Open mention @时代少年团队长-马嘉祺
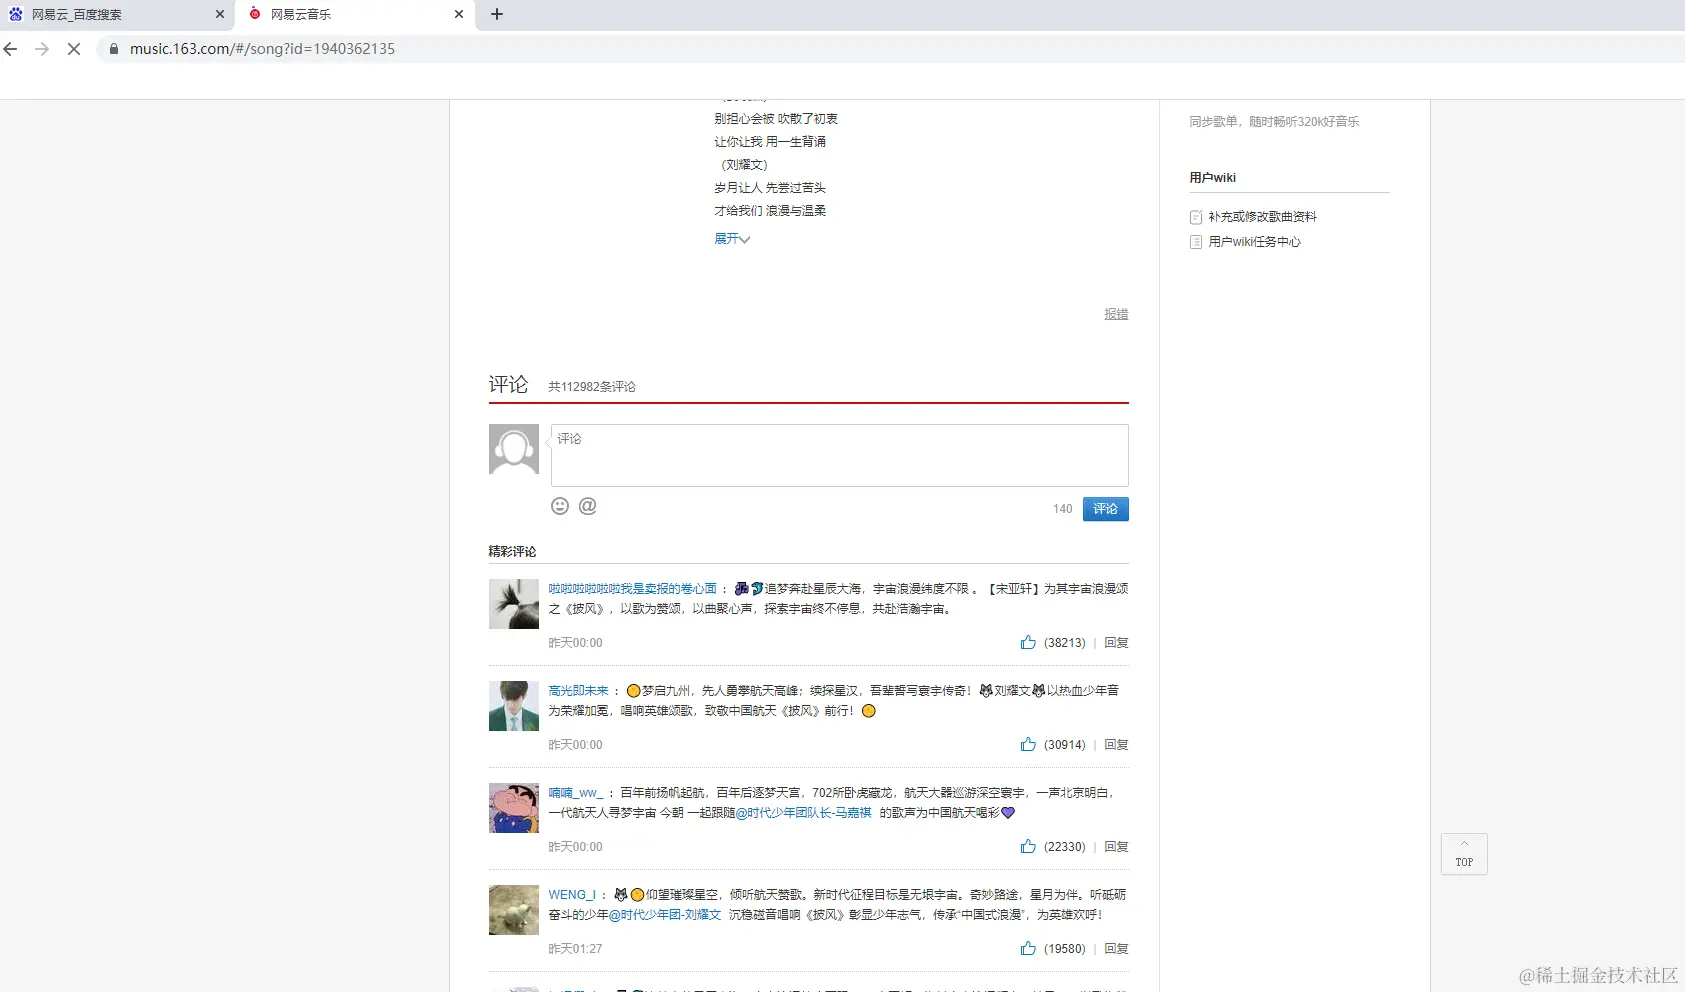1685x992 pixels. [x=804, y=813]
